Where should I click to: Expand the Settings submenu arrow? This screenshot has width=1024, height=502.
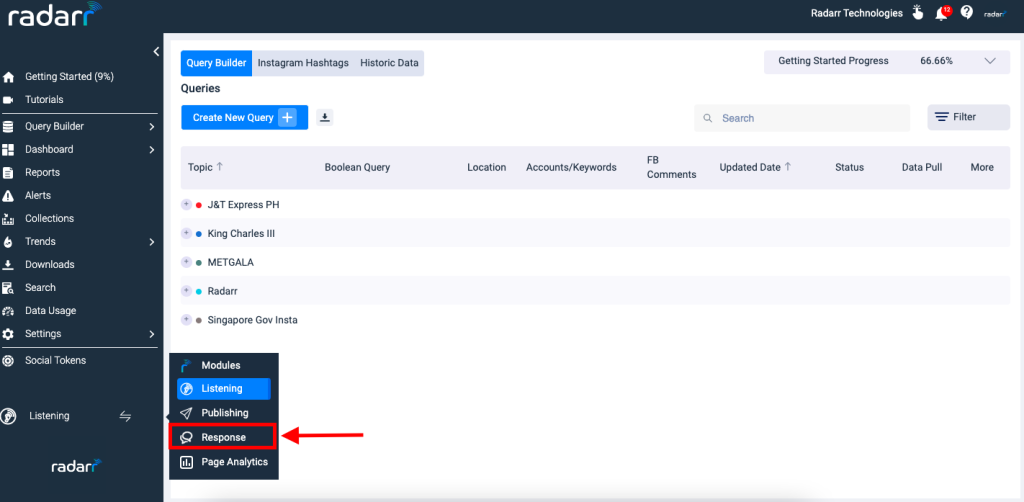click(x=152, y=334)
